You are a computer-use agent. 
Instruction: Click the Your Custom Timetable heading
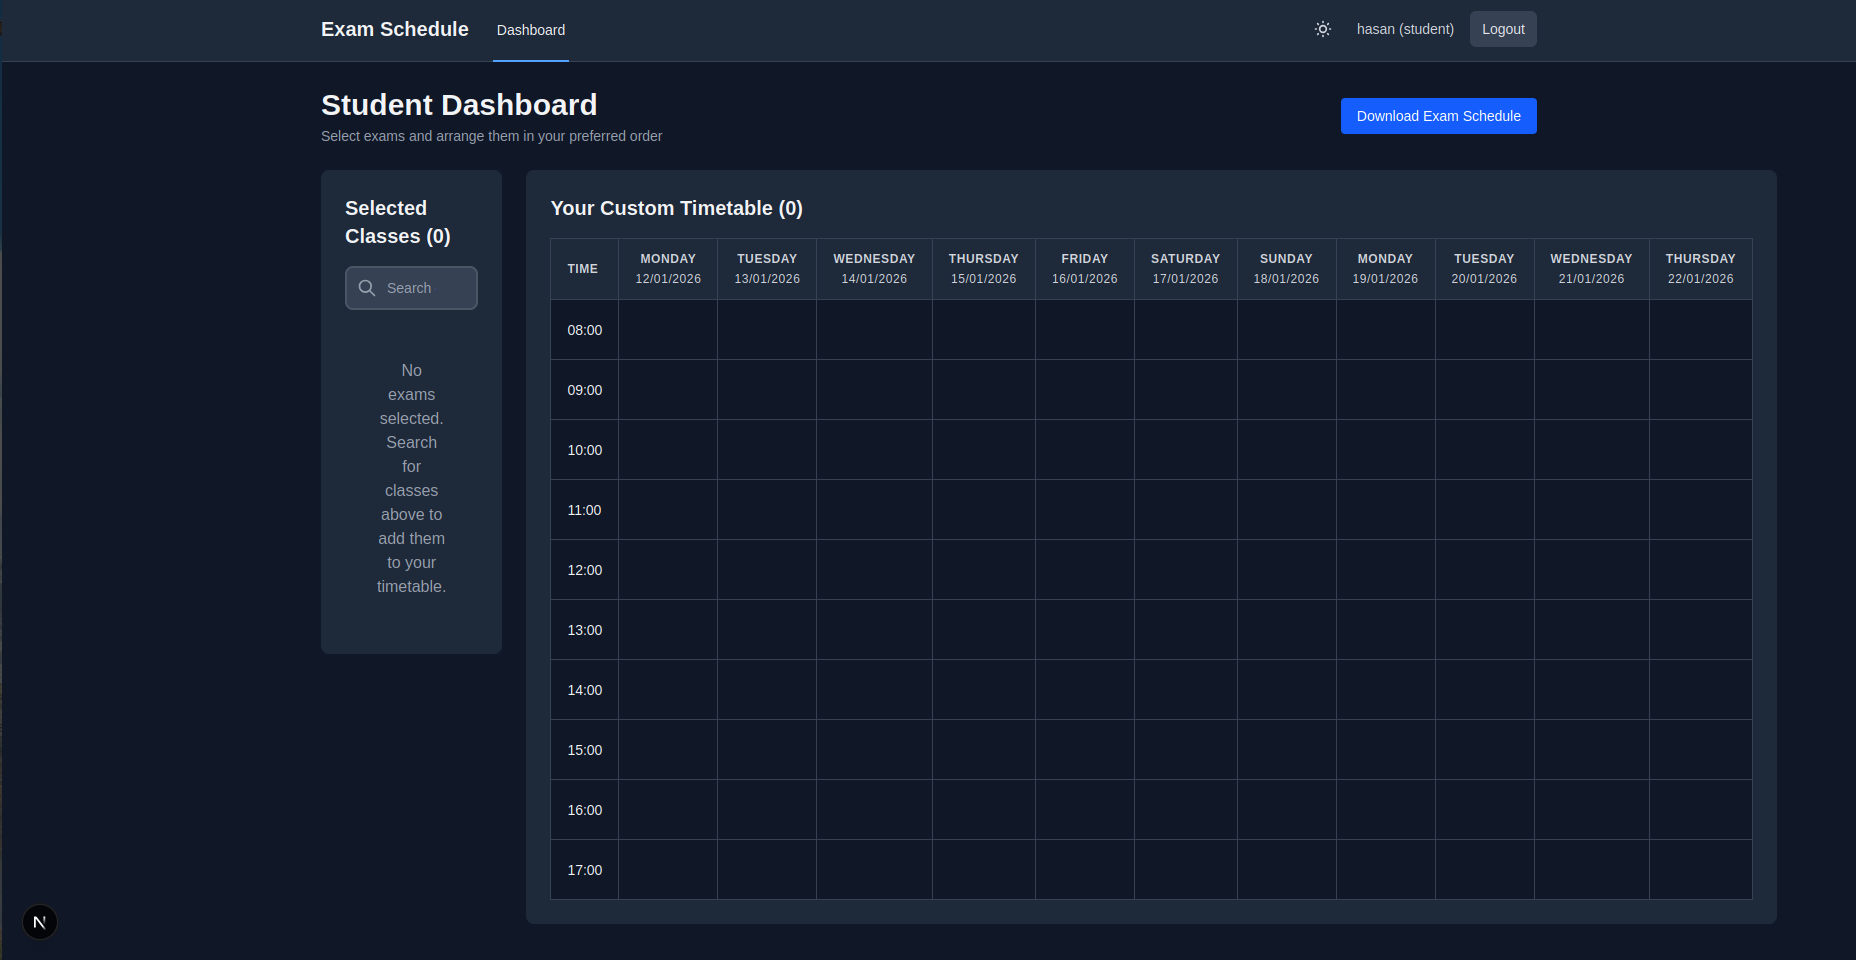coord(676,208)
